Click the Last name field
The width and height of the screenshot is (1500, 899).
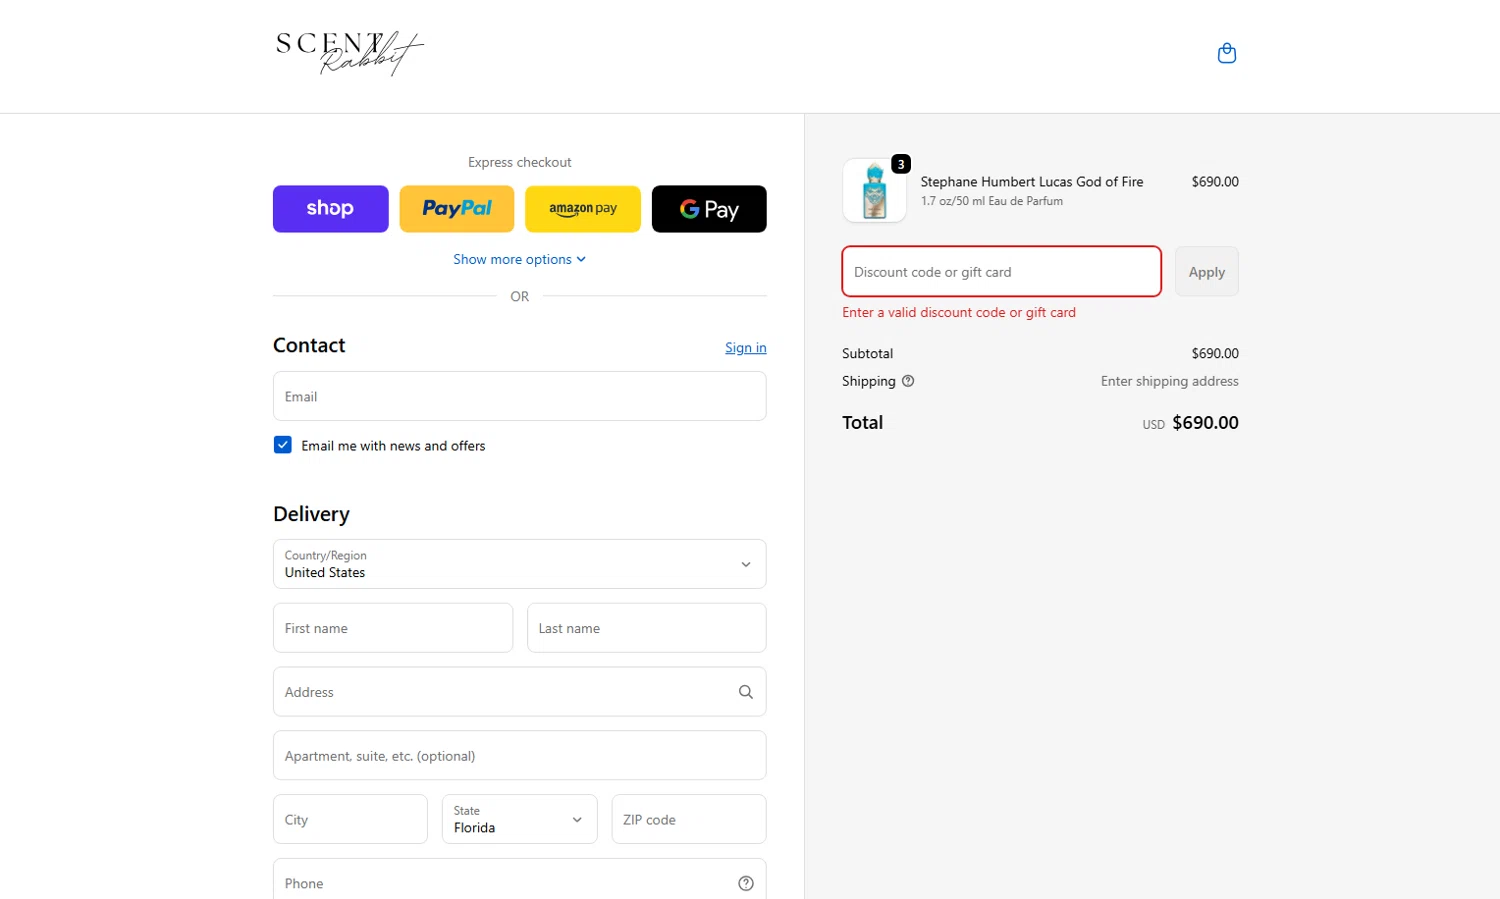pyautogui.click(x=647, y=628)
